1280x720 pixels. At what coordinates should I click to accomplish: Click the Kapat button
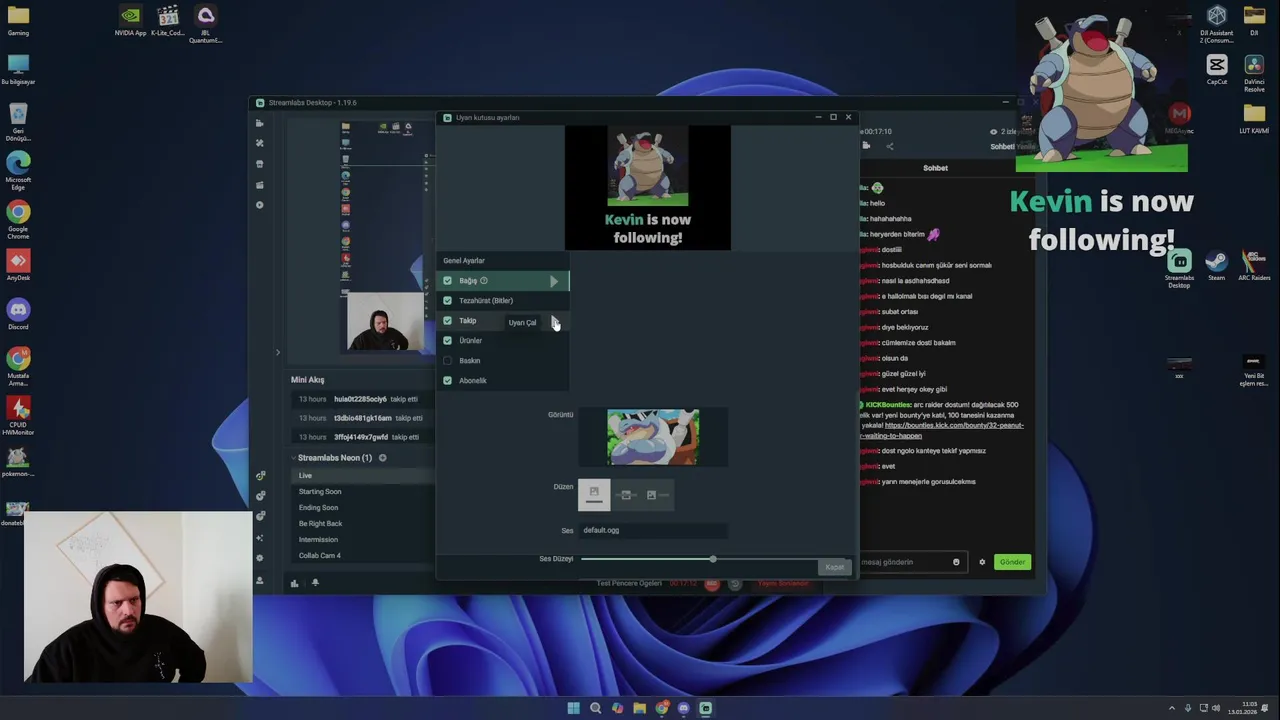pos(835,567)
